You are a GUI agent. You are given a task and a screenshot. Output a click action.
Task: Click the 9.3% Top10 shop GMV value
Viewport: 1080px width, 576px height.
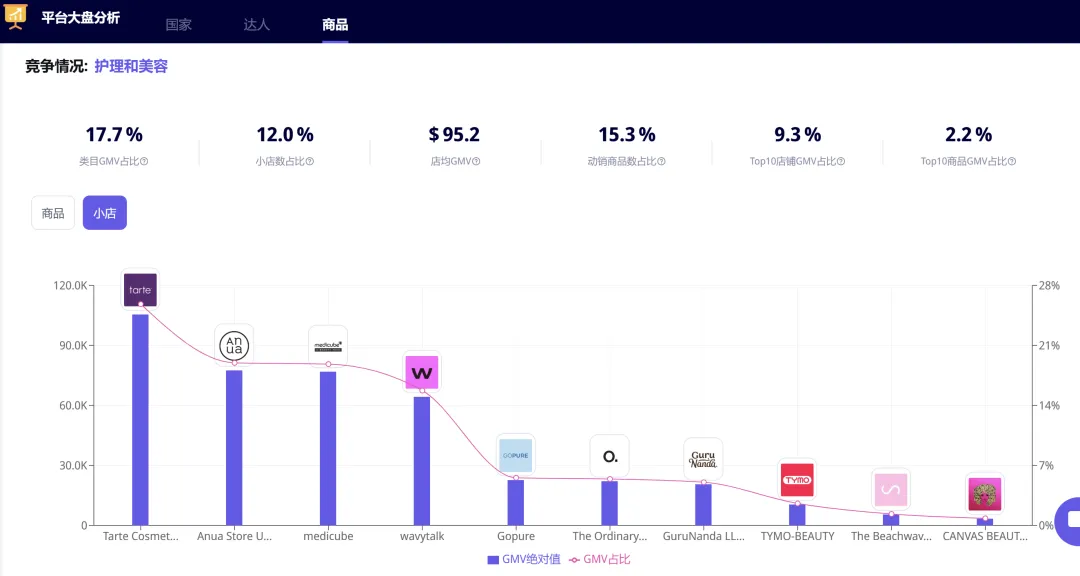(x=797, y=134)
